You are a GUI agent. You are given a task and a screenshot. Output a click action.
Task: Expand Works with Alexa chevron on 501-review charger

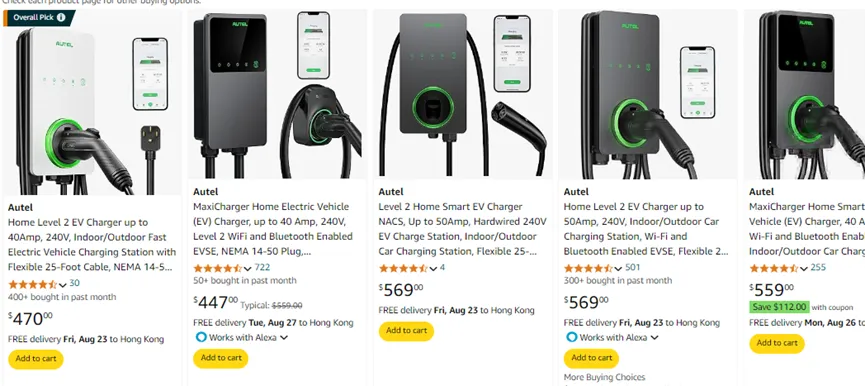654,337
